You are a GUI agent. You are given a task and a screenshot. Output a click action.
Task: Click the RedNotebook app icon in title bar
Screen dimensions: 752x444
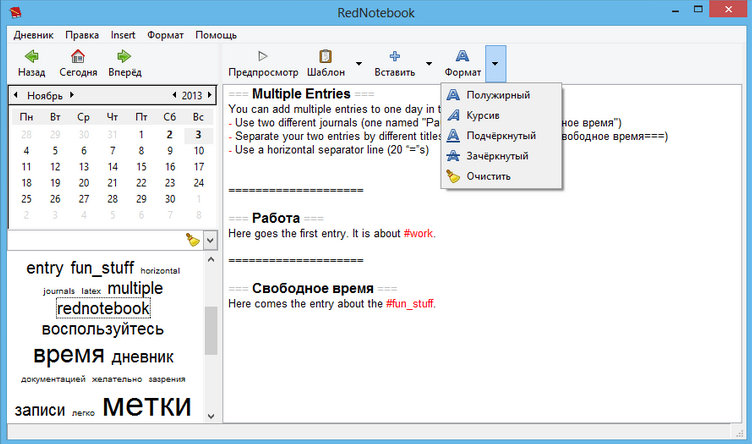[15, 12]
